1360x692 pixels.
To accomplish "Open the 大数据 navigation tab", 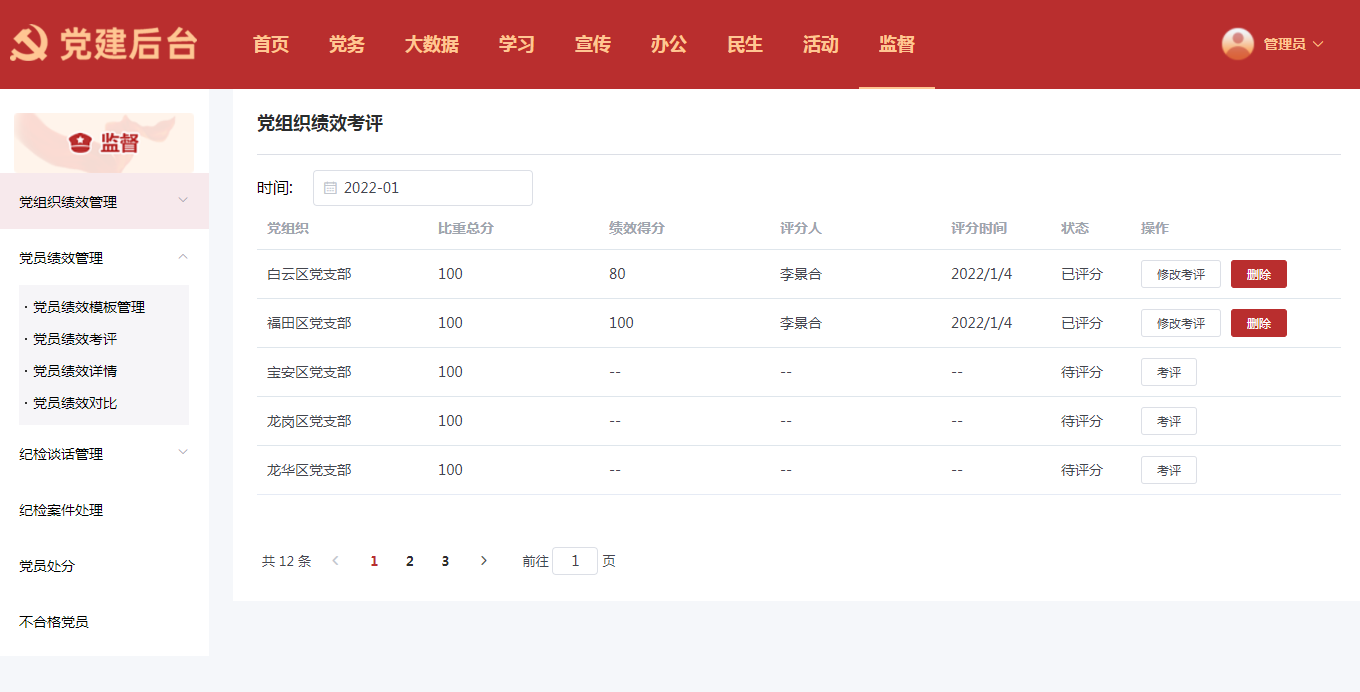I will tap(431, 44).
